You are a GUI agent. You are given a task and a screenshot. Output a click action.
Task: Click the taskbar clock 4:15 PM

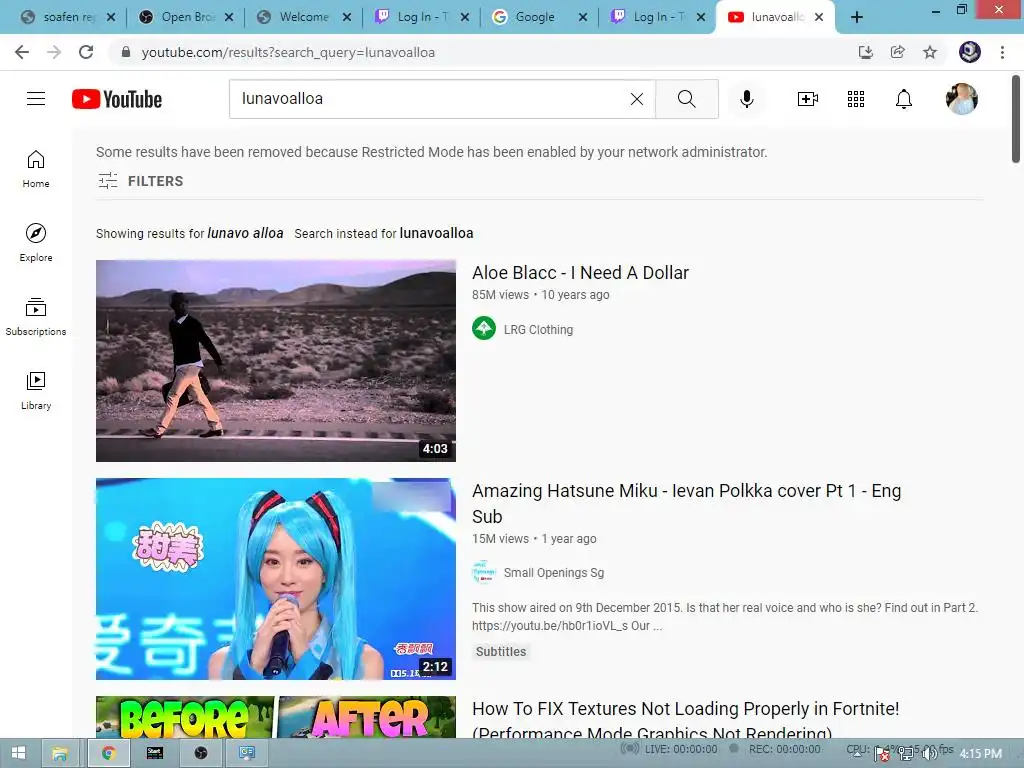pos(980,754)
